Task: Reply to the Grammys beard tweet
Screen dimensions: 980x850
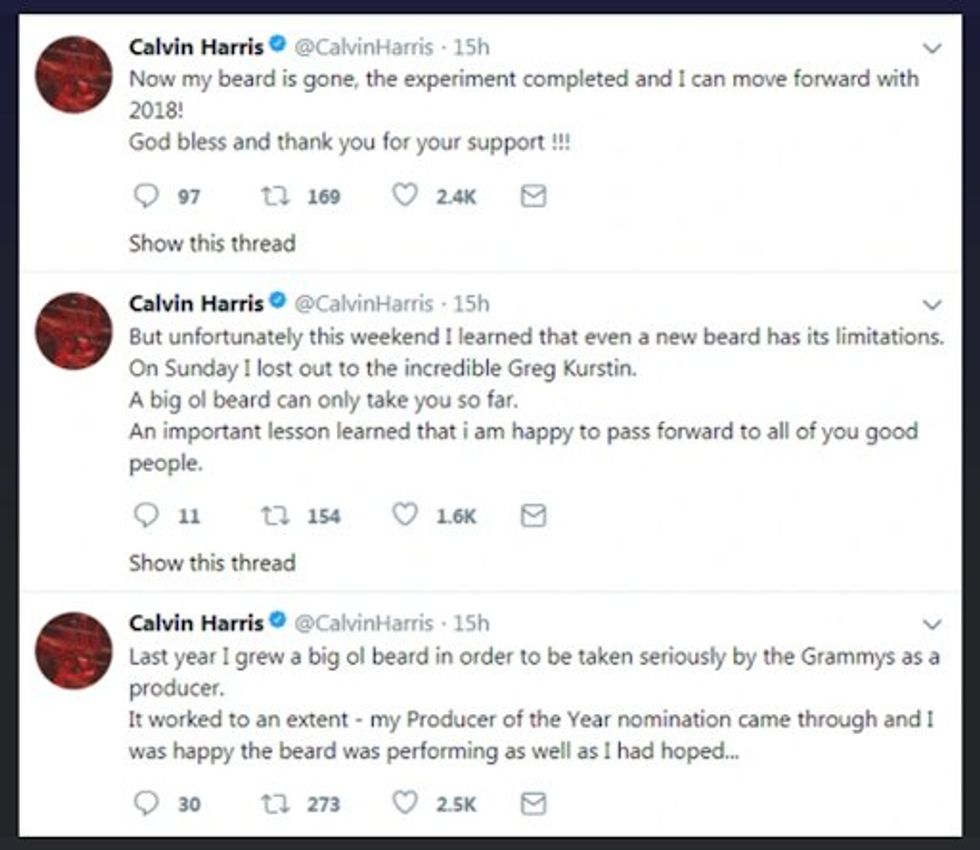Action: coord(146,803)
